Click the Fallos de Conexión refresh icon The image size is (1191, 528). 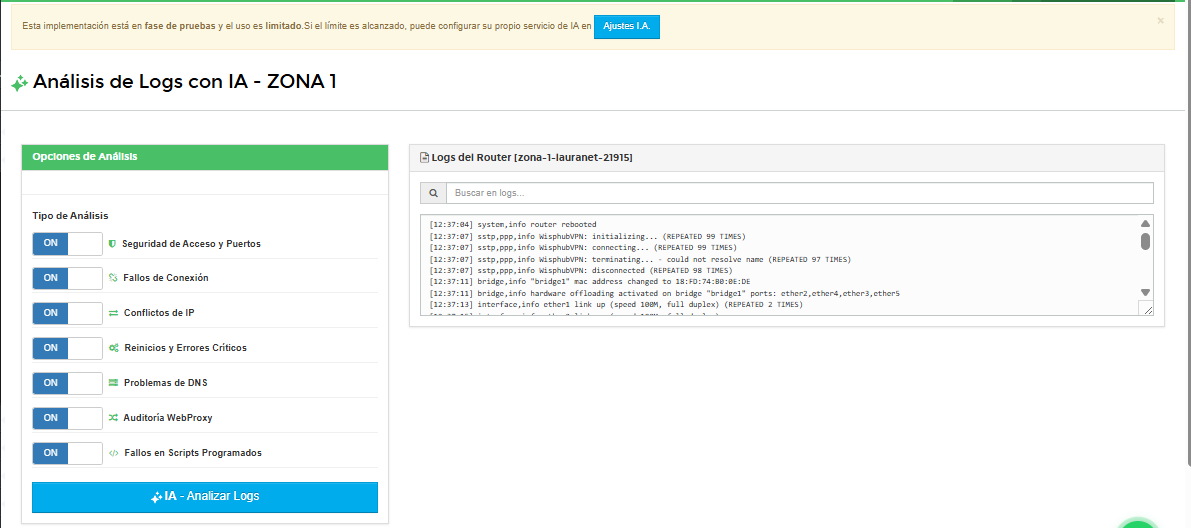pyautogui.click(x=113, y=278)
